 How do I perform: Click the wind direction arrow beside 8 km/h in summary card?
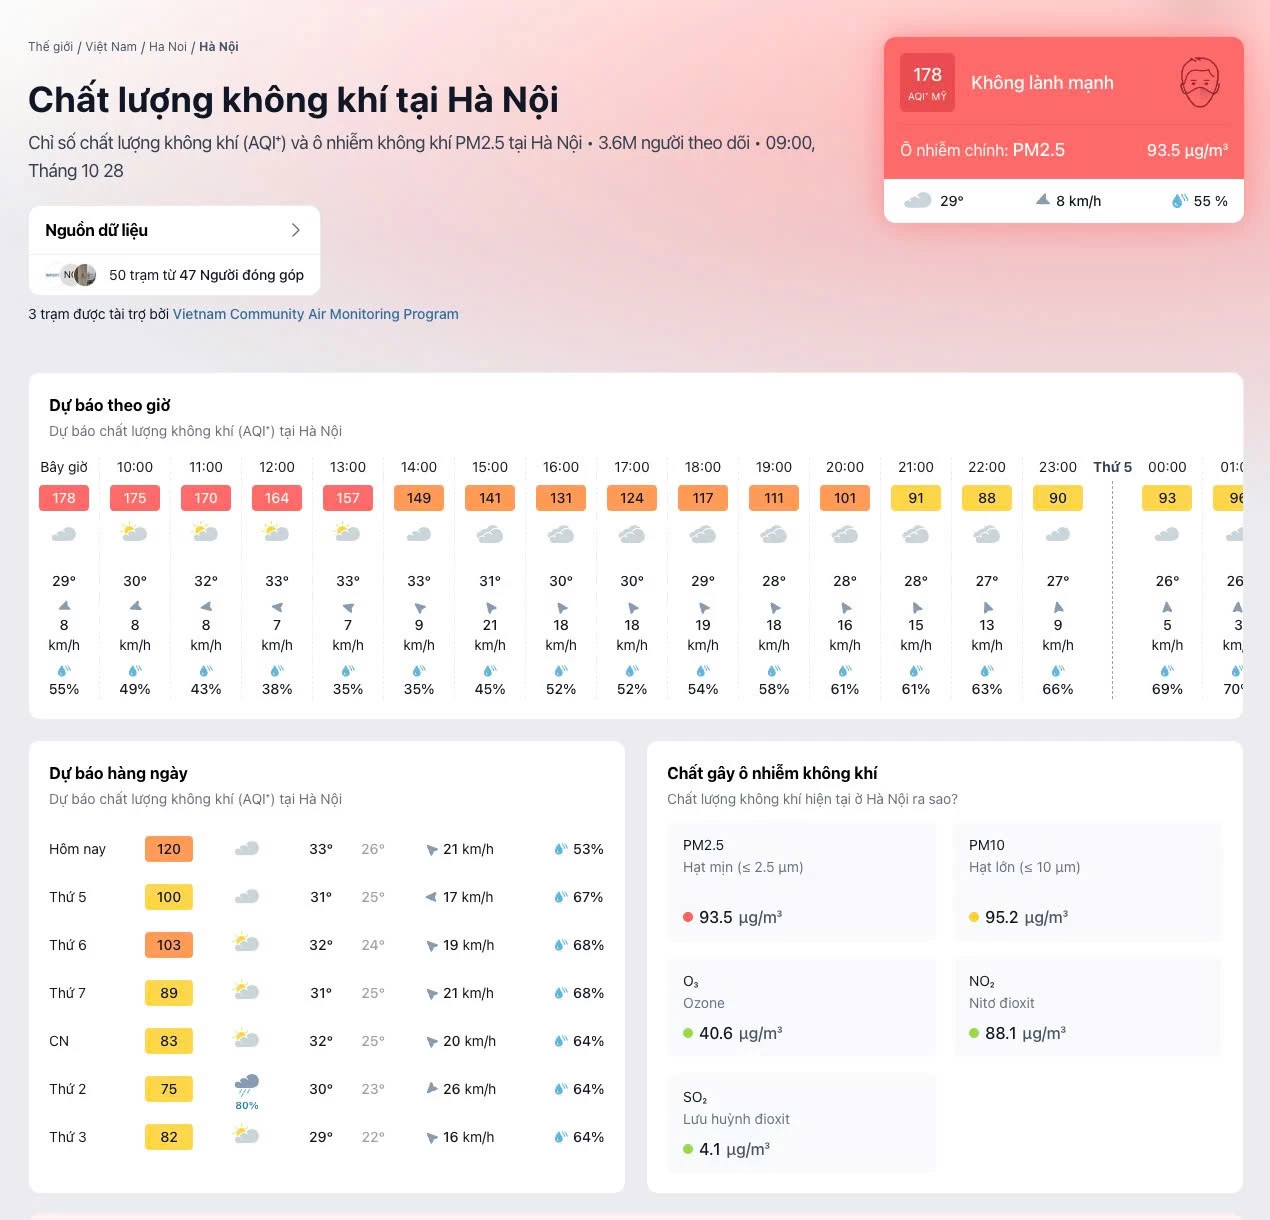1043,200
